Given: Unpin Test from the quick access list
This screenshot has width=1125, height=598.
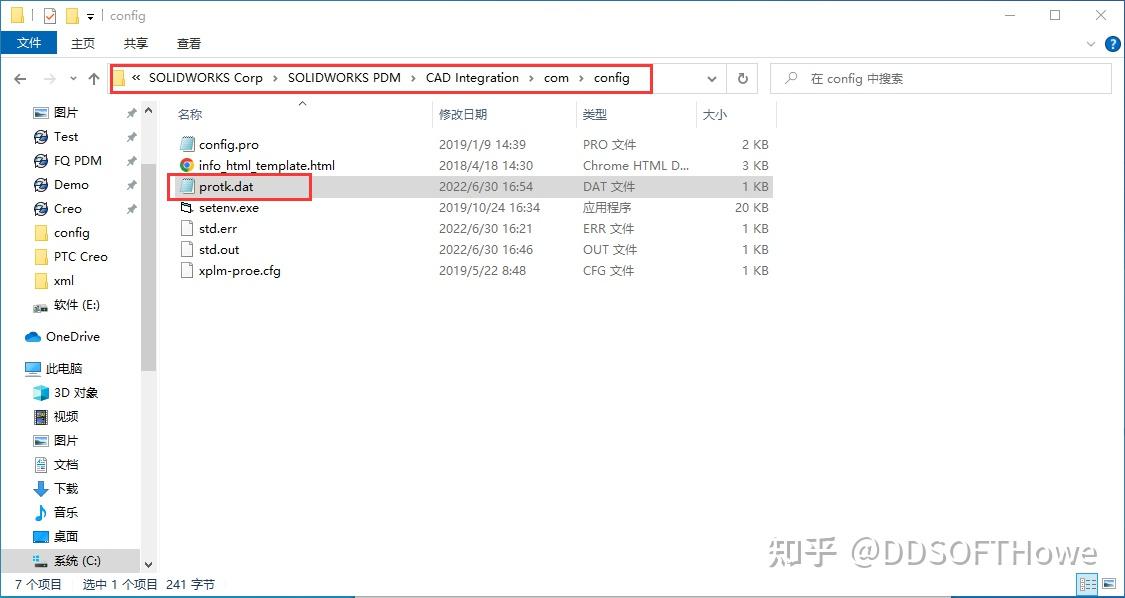Looking at the screenshot, I should 130,136.
